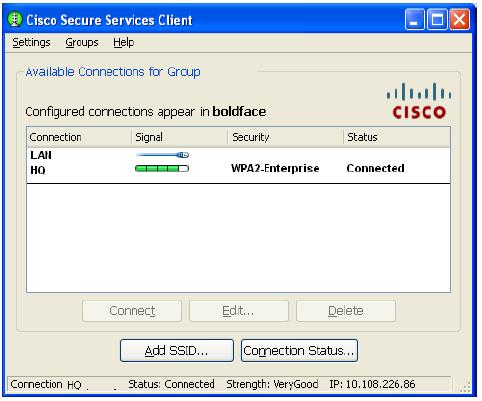
Task: Click the Edit... button
Action: [x=239, y=311]
